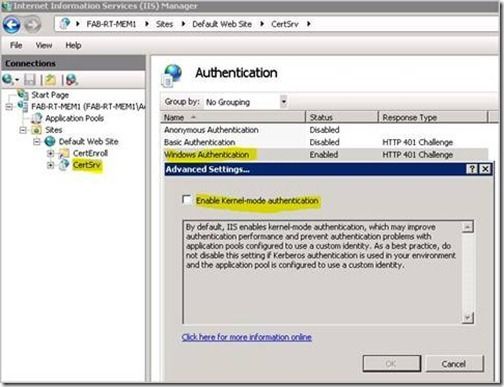Select the Windows Authentication row
The width and height of the screenshot is (504, 387).
coord(324,154)
